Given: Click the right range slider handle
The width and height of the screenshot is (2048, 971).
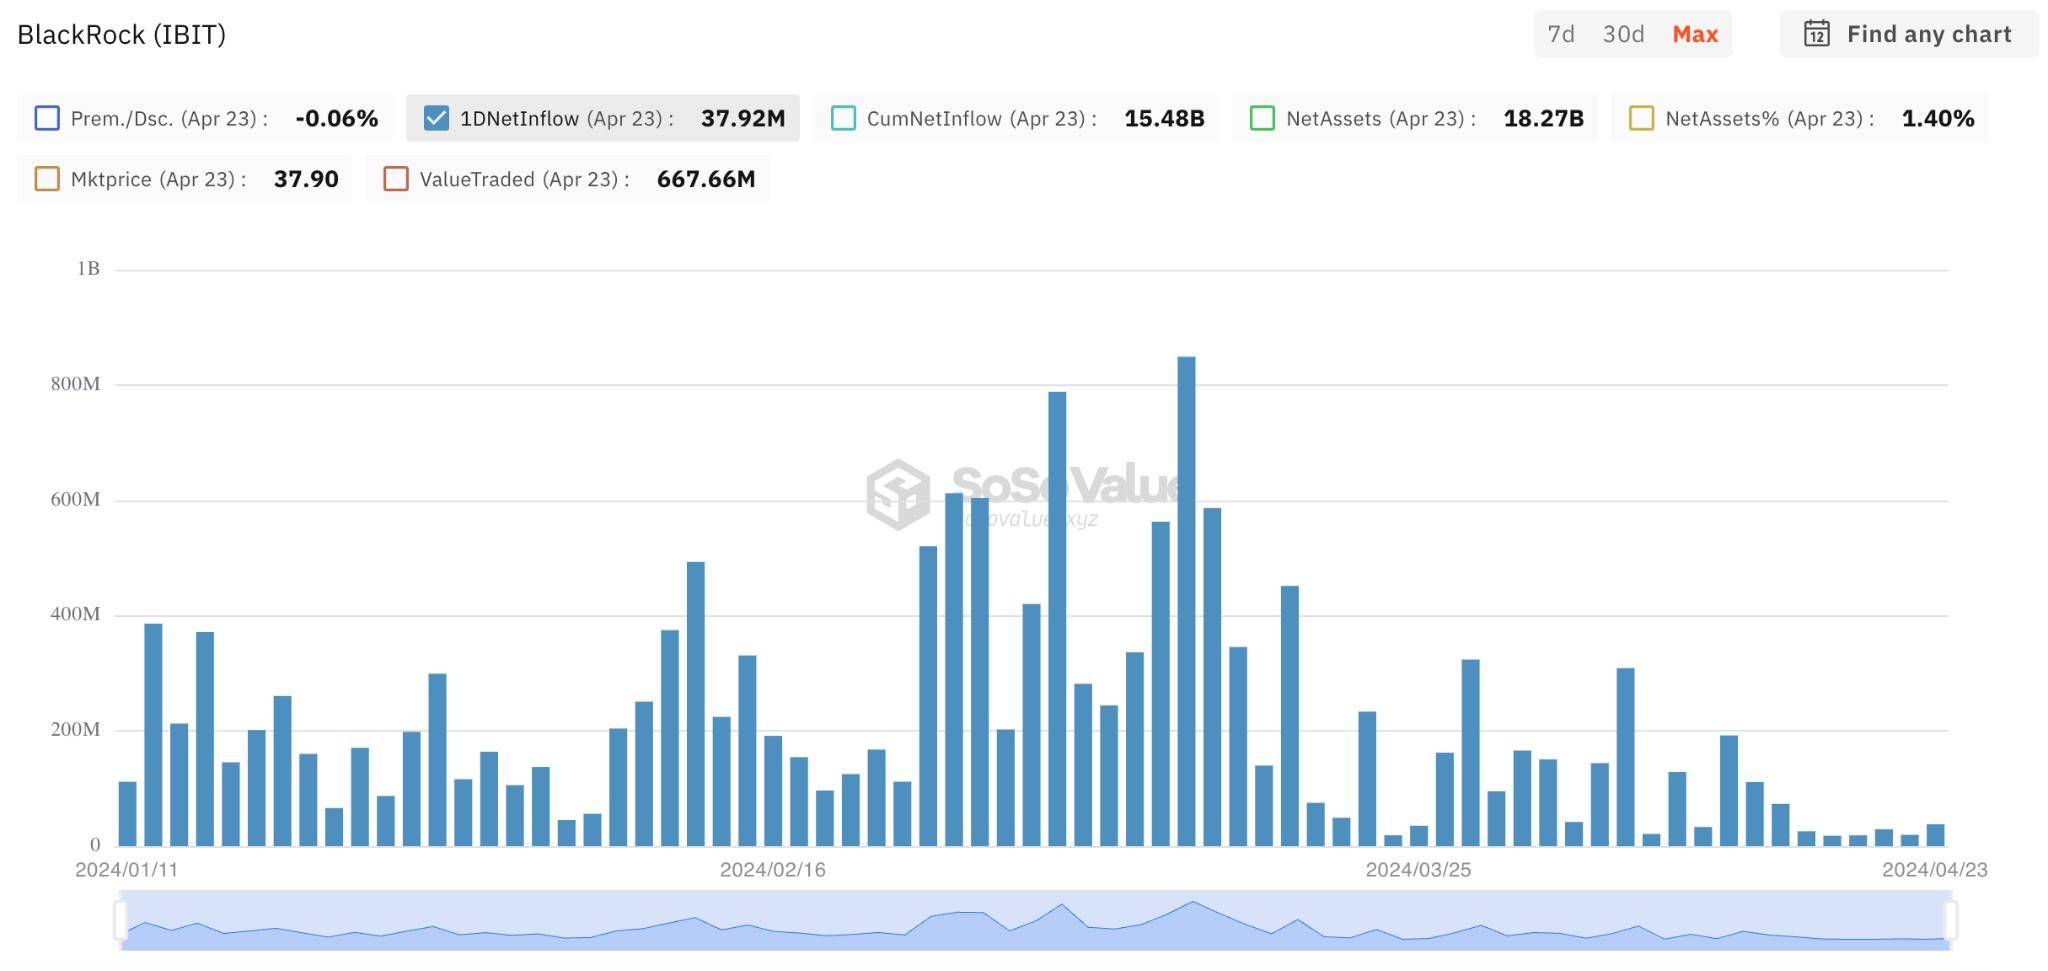Looking at the screenshot, I should (1950, 919).
